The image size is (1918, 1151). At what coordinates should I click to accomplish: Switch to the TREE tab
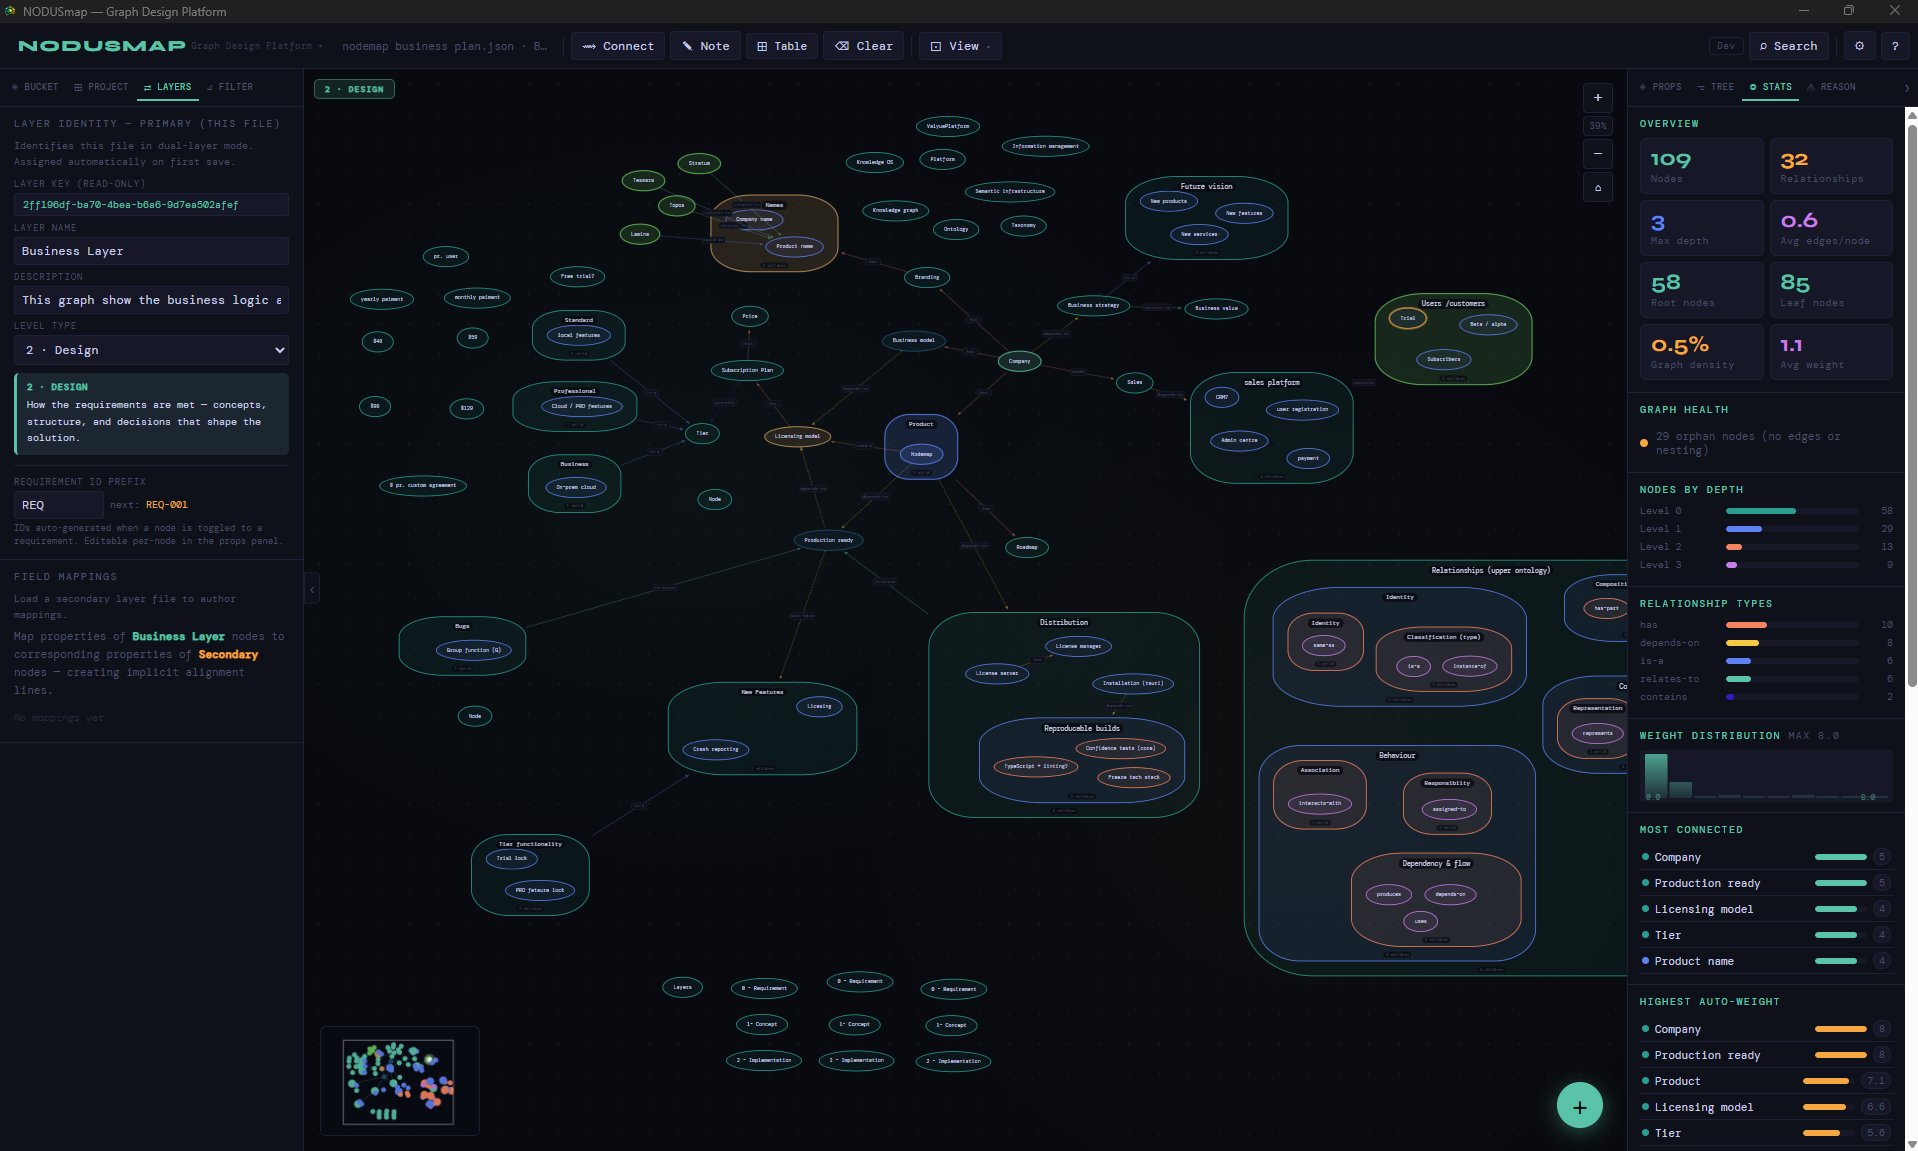pos(1718,87)
